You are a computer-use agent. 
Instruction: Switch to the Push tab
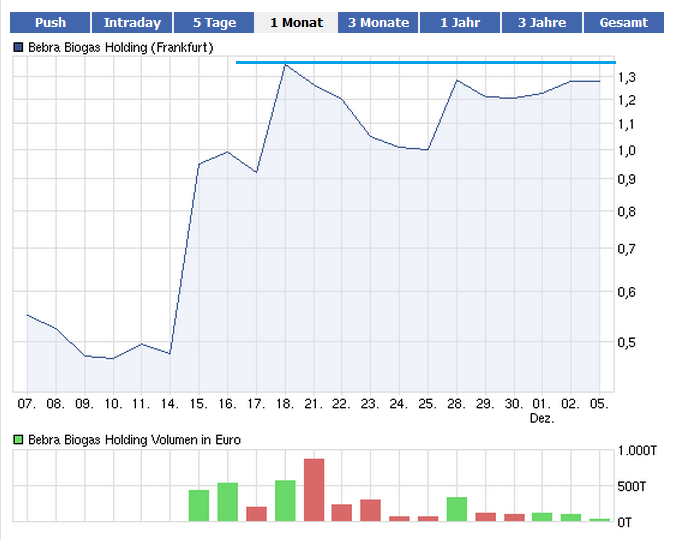coord(50,23)
